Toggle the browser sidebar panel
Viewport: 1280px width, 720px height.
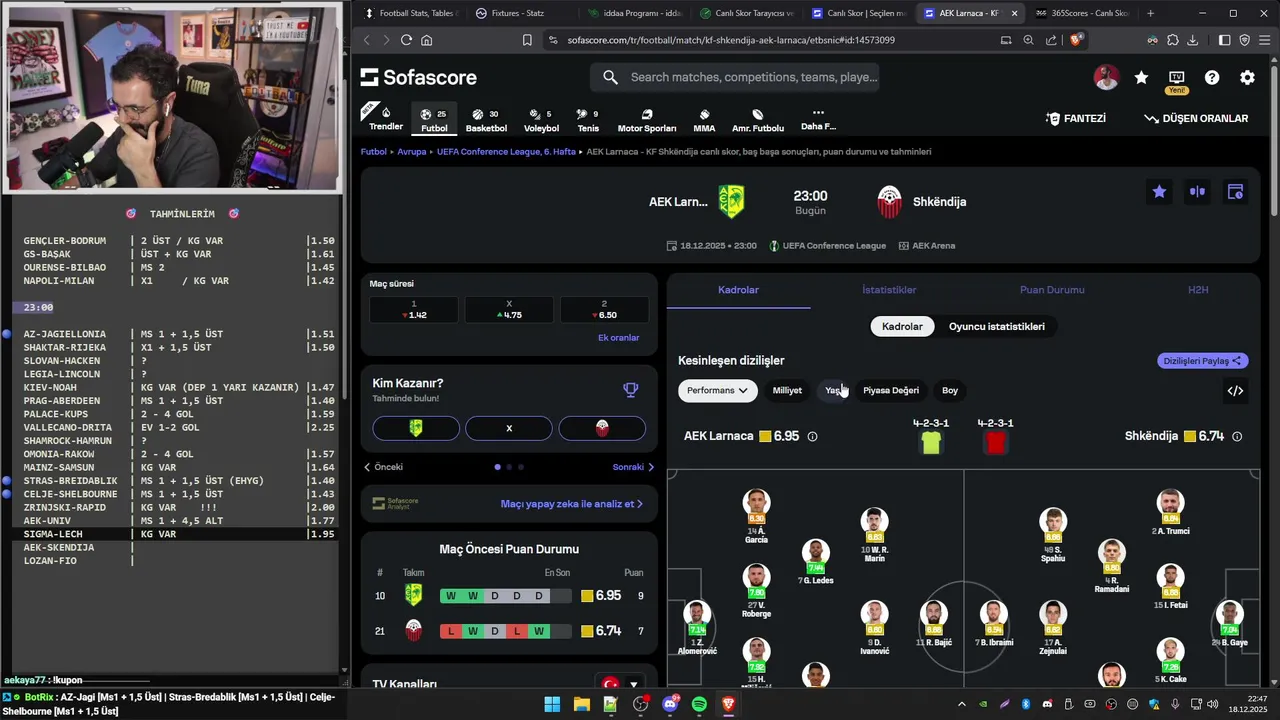[x=1224, y=40]
